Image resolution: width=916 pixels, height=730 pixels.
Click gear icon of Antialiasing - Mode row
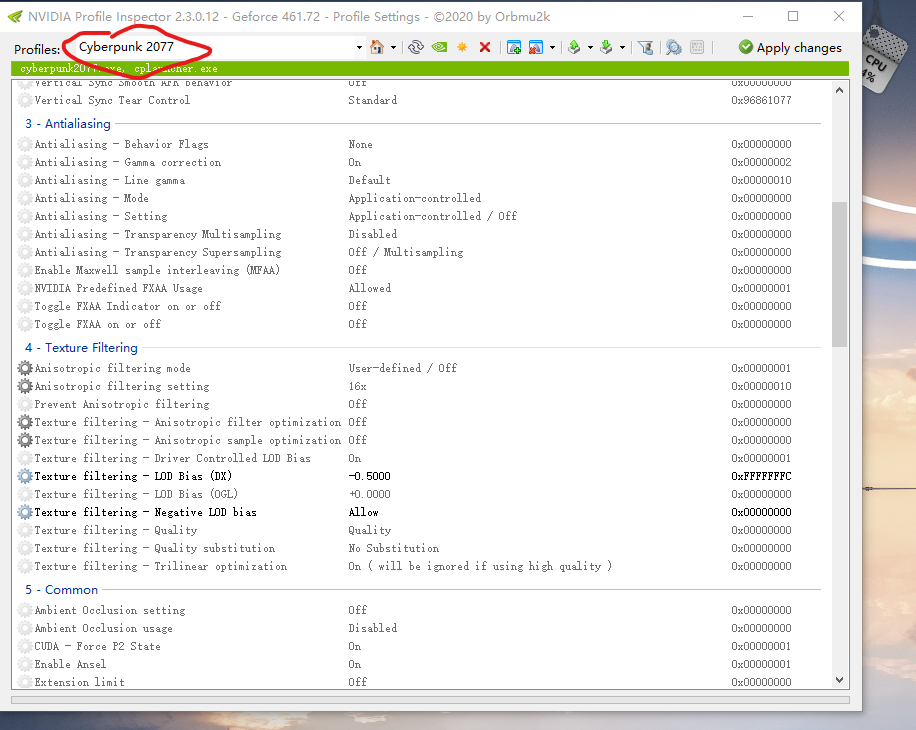click(x=25, y=199)
